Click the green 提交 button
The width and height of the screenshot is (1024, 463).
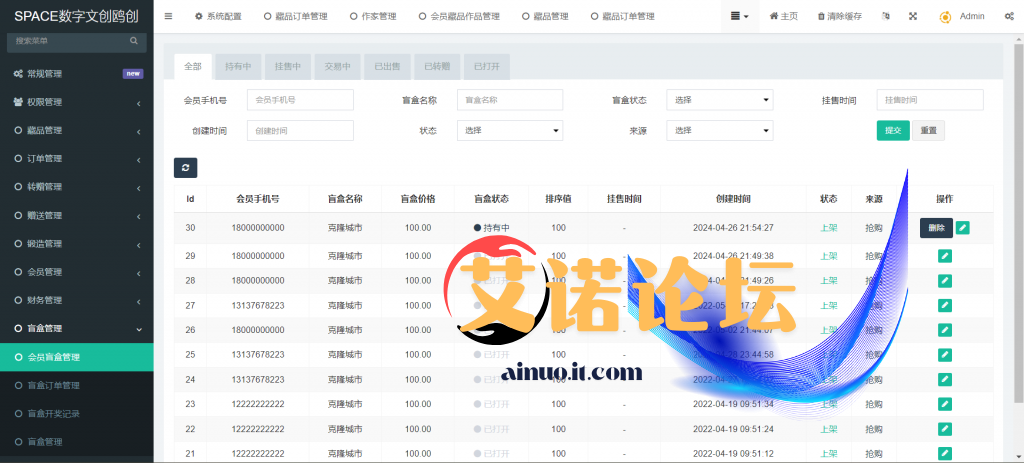pos(893,131)
